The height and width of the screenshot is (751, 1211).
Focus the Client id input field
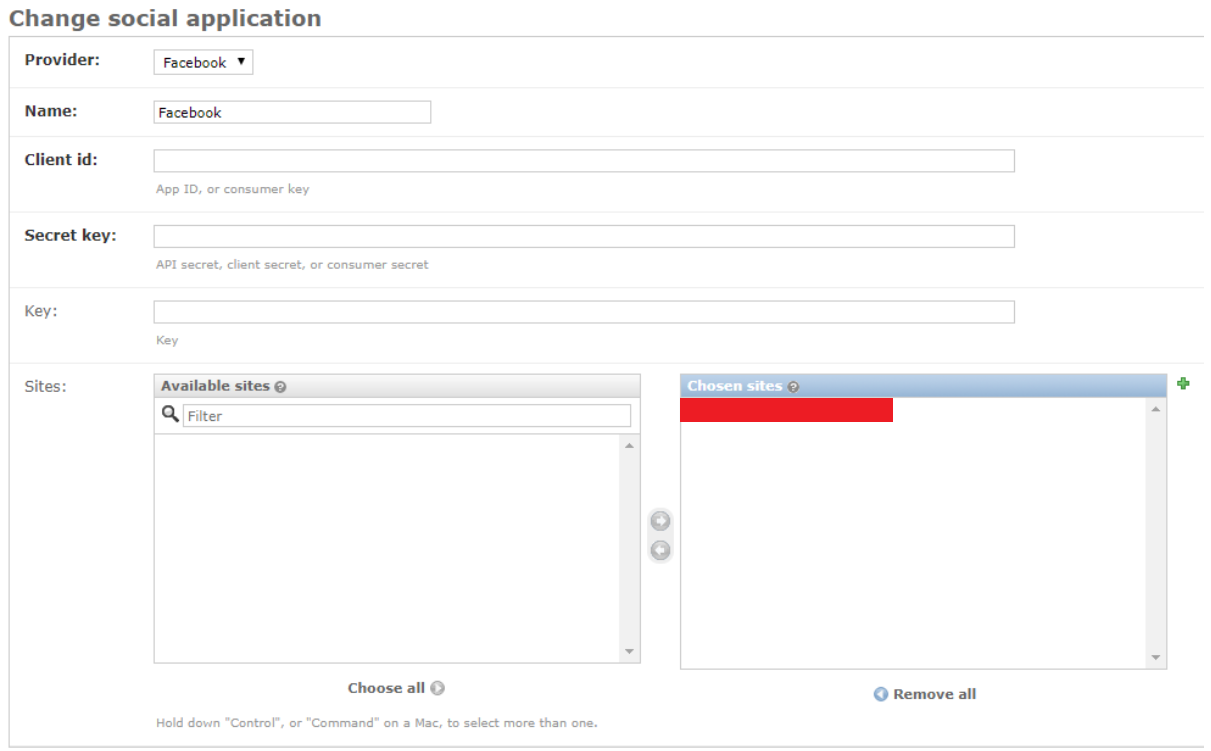click(x=584, y=161)
